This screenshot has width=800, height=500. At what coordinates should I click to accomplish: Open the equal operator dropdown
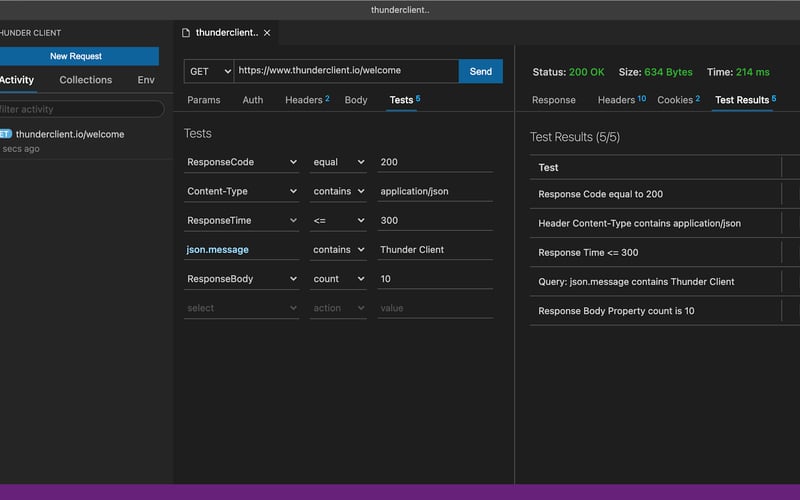coord(338,162)
